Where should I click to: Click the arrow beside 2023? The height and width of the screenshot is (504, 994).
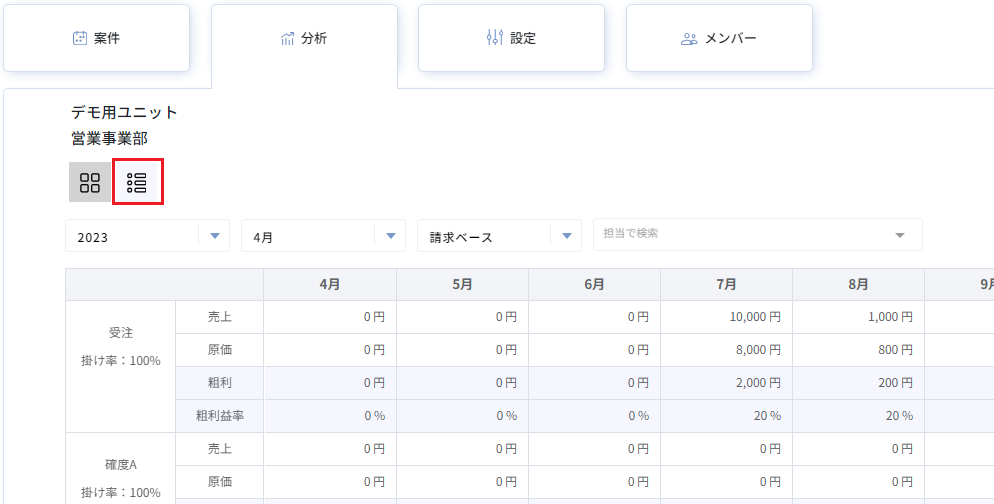(215, 236)
